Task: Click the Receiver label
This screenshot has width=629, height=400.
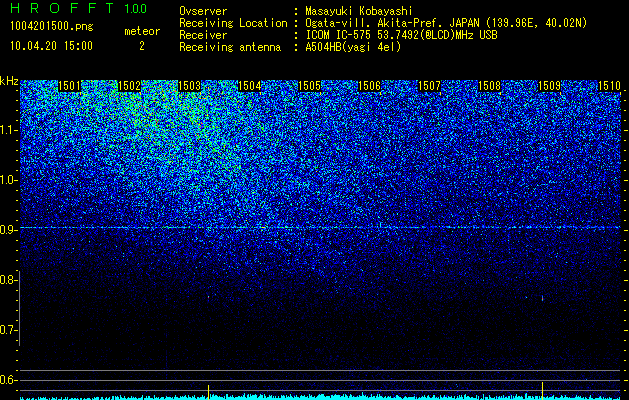Action: point(203,35)
